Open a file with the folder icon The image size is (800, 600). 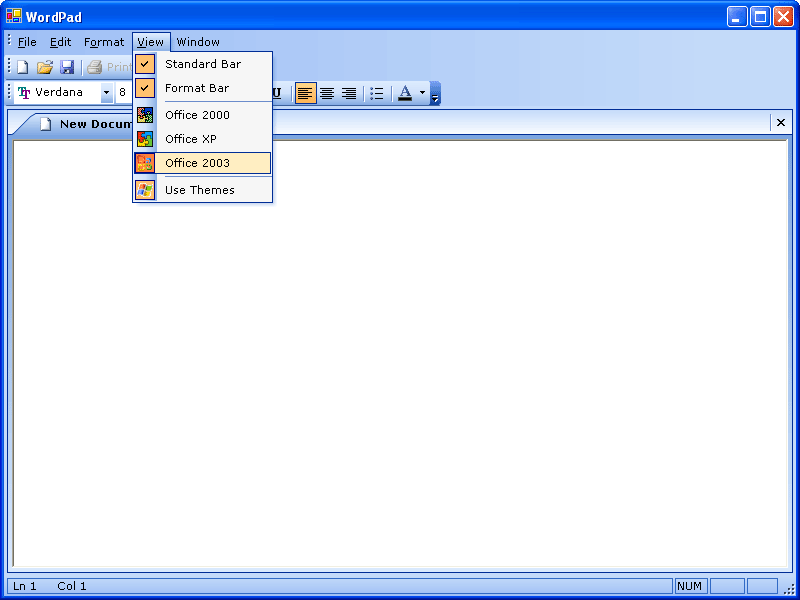[45, 67]
